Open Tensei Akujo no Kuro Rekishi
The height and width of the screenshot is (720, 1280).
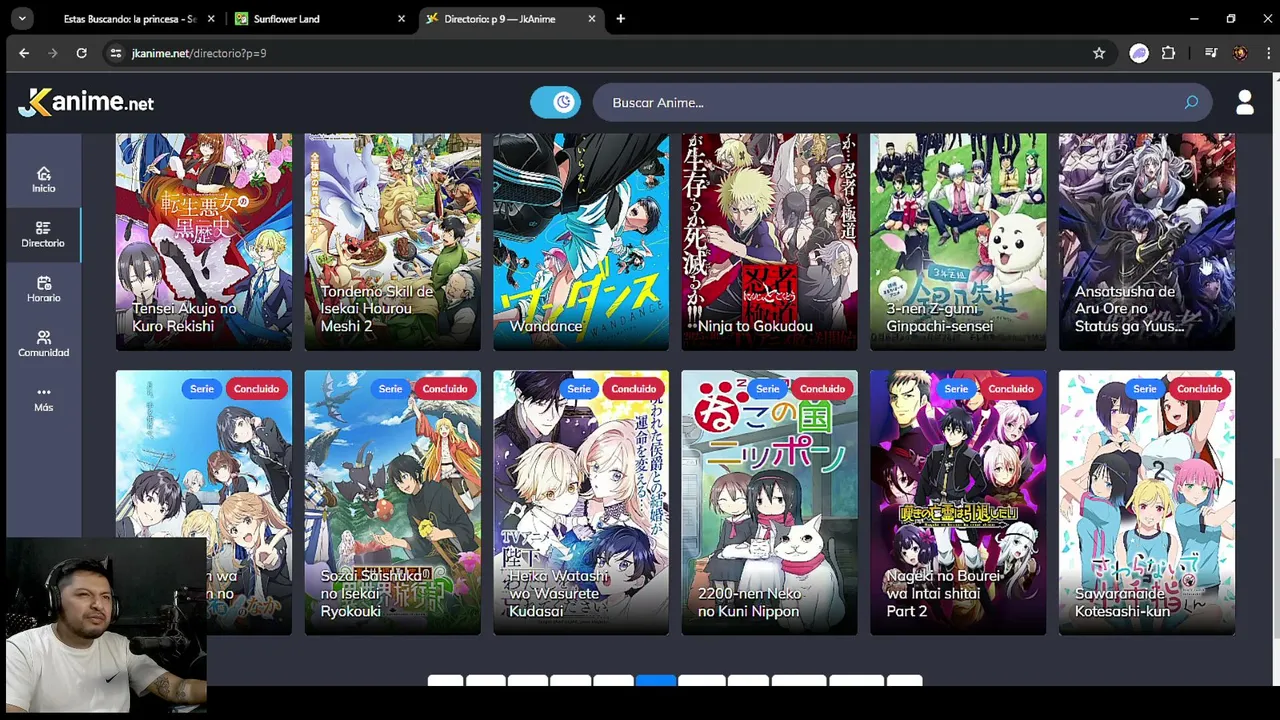pos(204,241)
